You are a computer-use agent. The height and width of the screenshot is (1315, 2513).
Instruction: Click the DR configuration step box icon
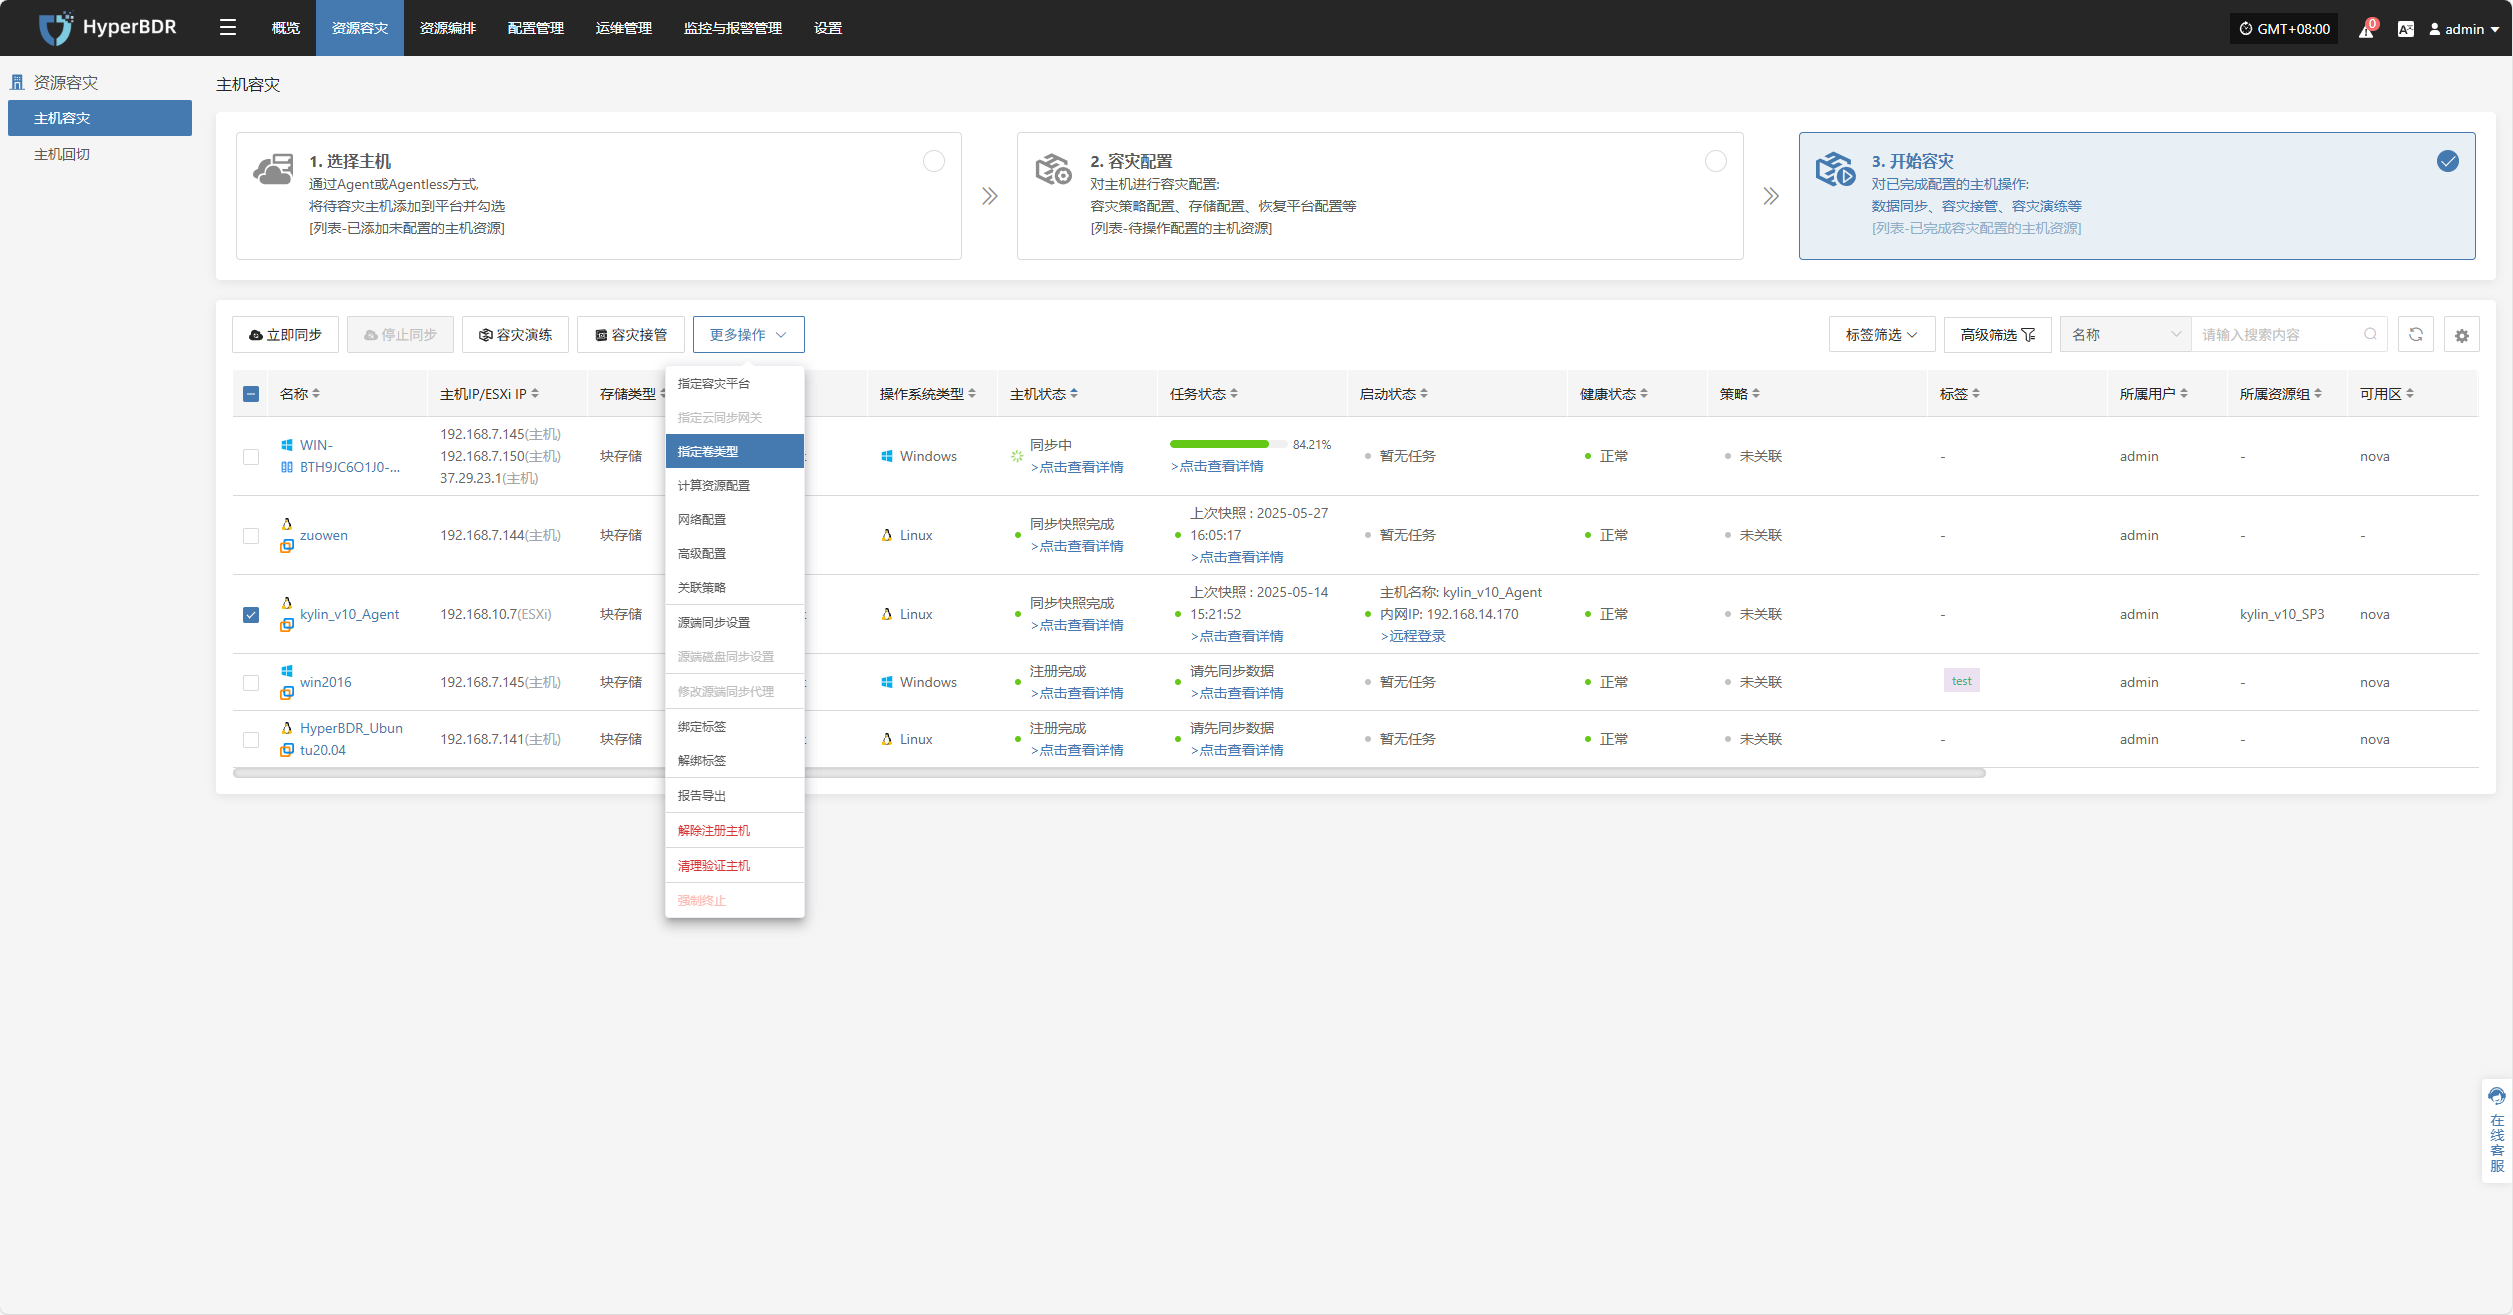1053,169
